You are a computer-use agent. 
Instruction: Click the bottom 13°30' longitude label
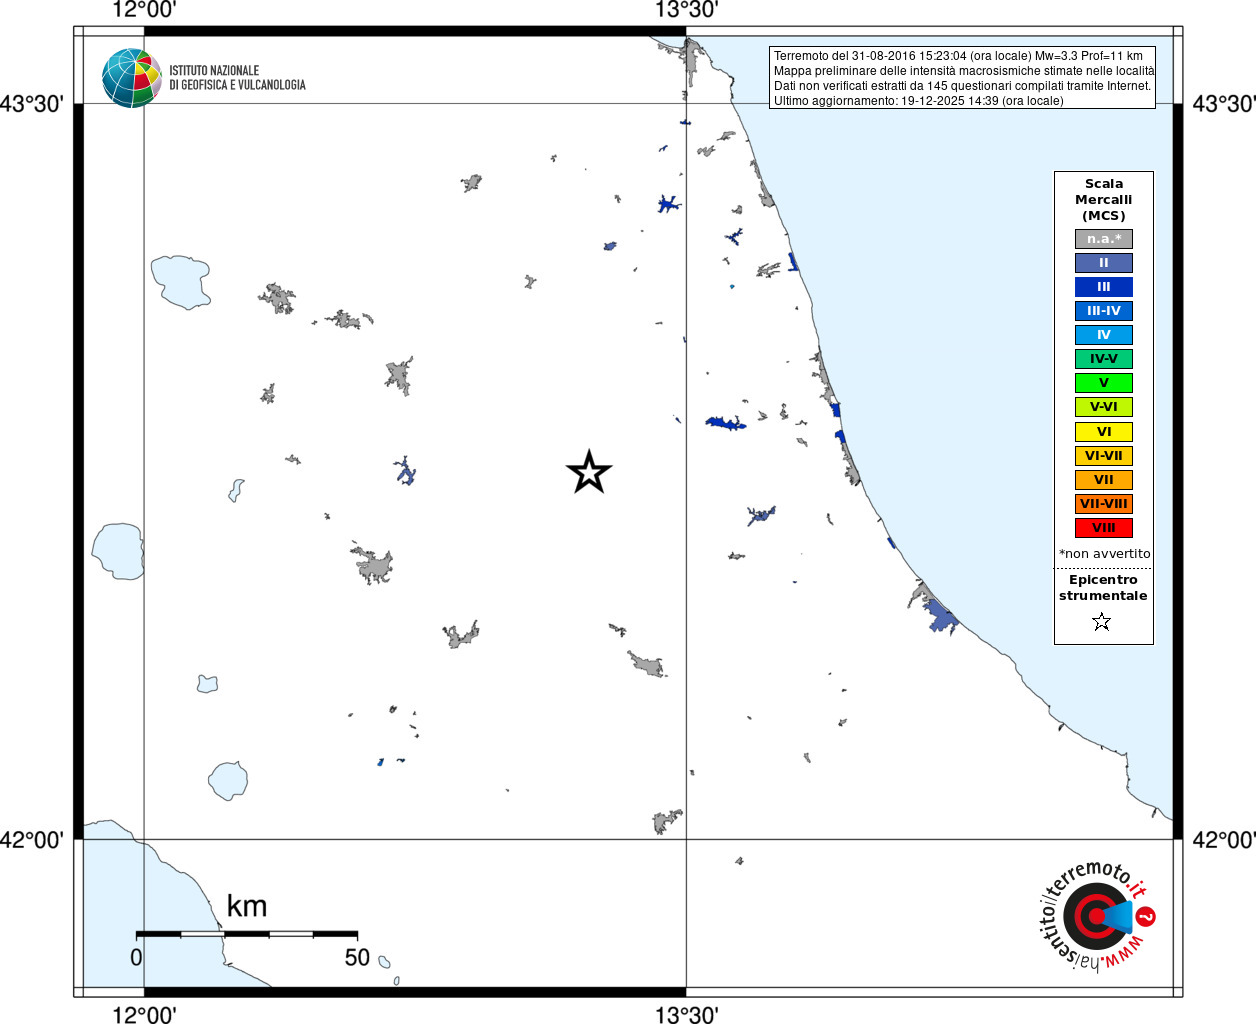click(686, 1014)
